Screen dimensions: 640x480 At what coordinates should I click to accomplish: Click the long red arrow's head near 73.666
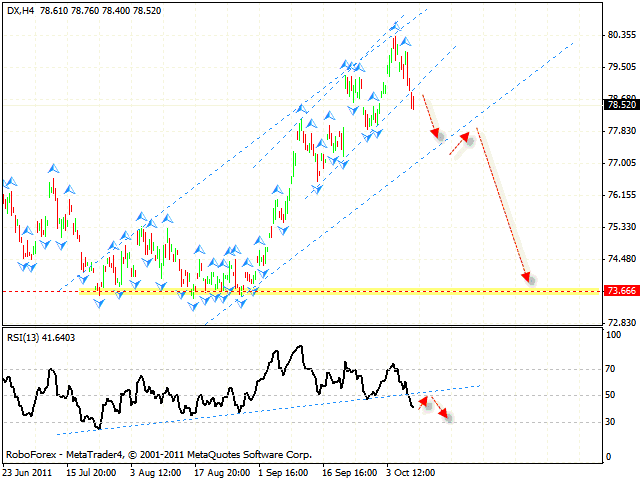(526, 277)
